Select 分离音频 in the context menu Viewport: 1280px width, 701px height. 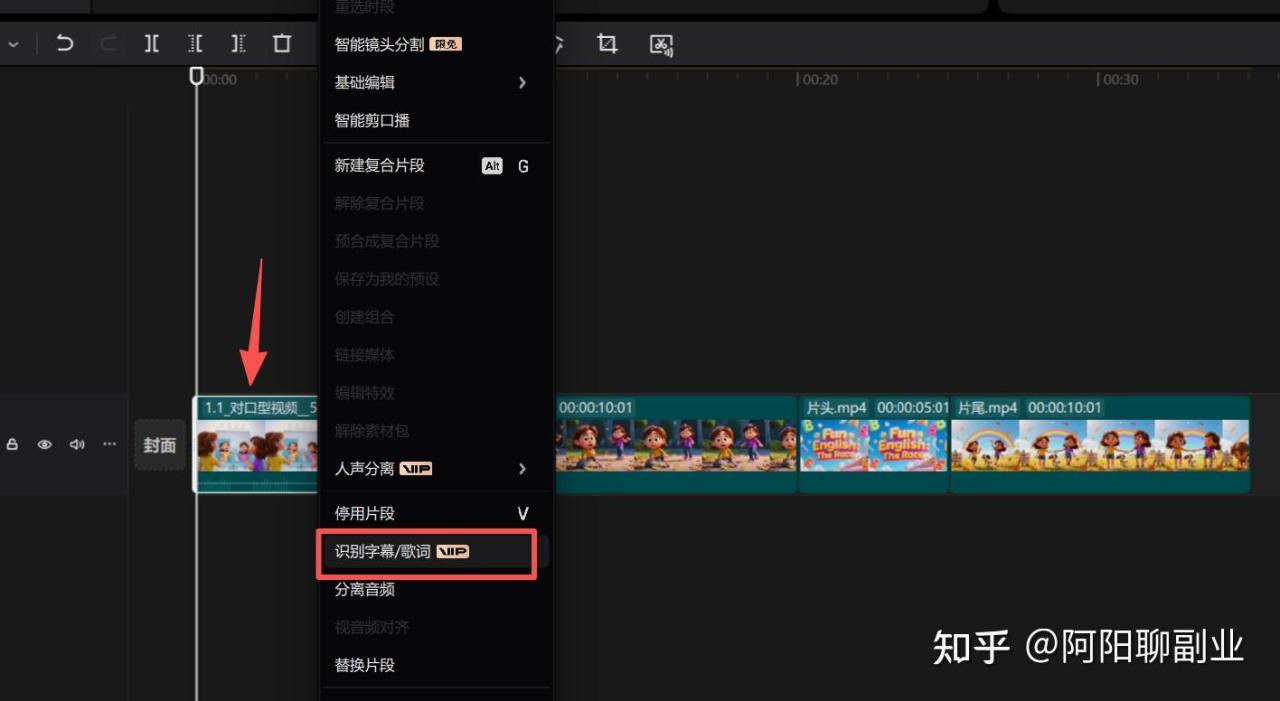pos(365,590)
